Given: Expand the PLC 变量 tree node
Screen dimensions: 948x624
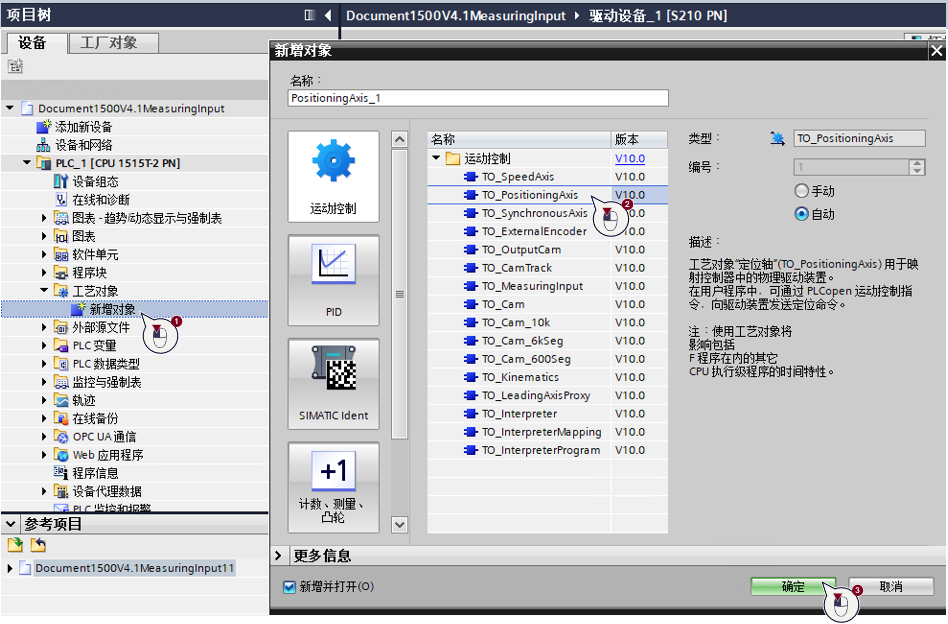Looking at the screenshot, I should point(44,345).
